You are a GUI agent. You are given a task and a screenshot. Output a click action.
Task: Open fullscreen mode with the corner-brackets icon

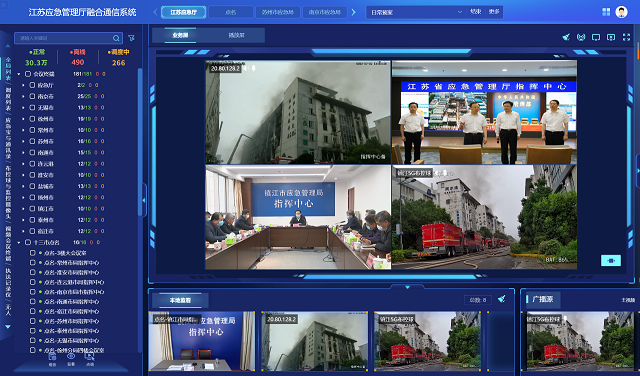[627, 37]
